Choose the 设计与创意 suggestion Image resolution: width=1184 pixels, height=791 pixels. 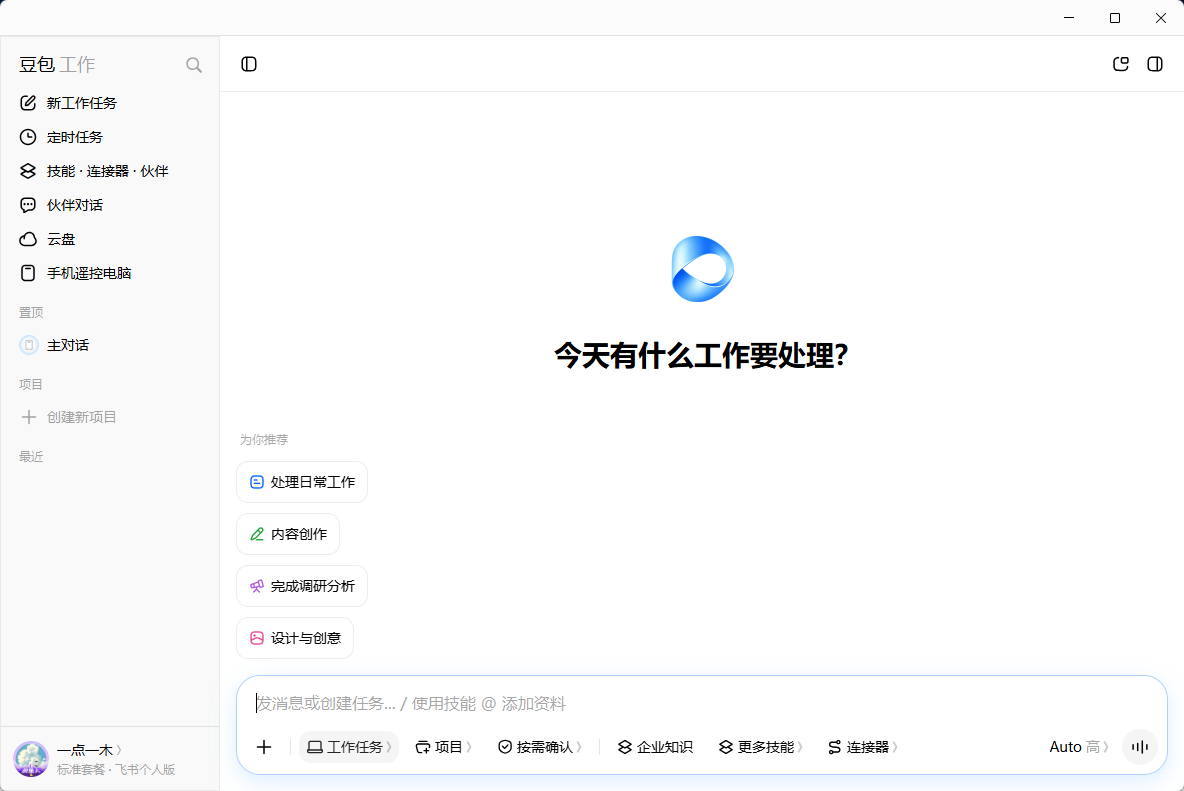click(x=295, y=638)
